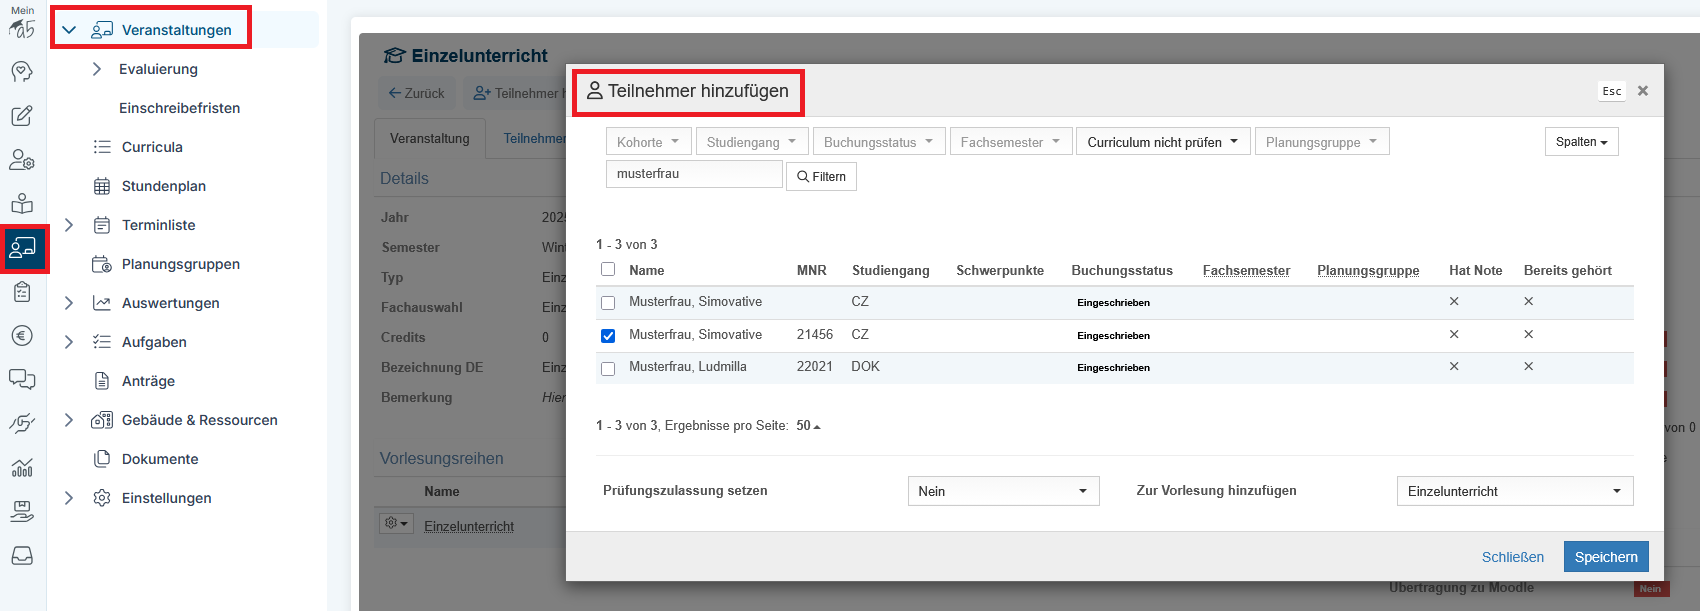Image resolution: width=1700 pixels, height=611 pixels.
Task: Open the Spalten columns dropdown
Action: tap(1581, 142)
